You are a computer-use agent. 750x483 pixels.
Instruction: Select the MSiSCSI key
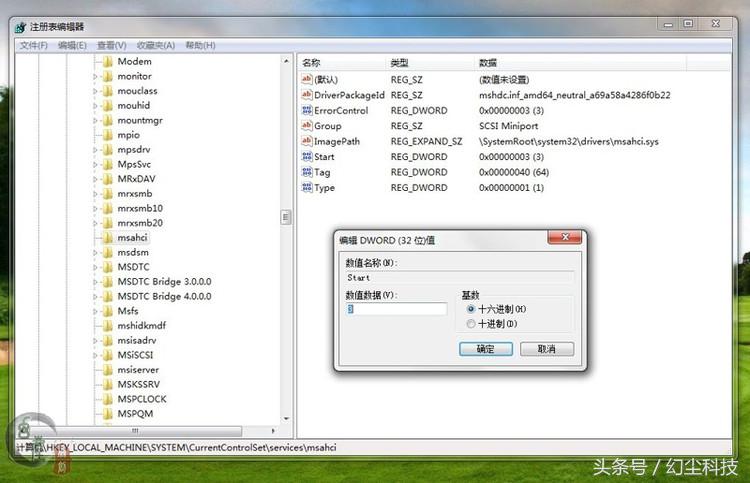[x=135, y=355]
